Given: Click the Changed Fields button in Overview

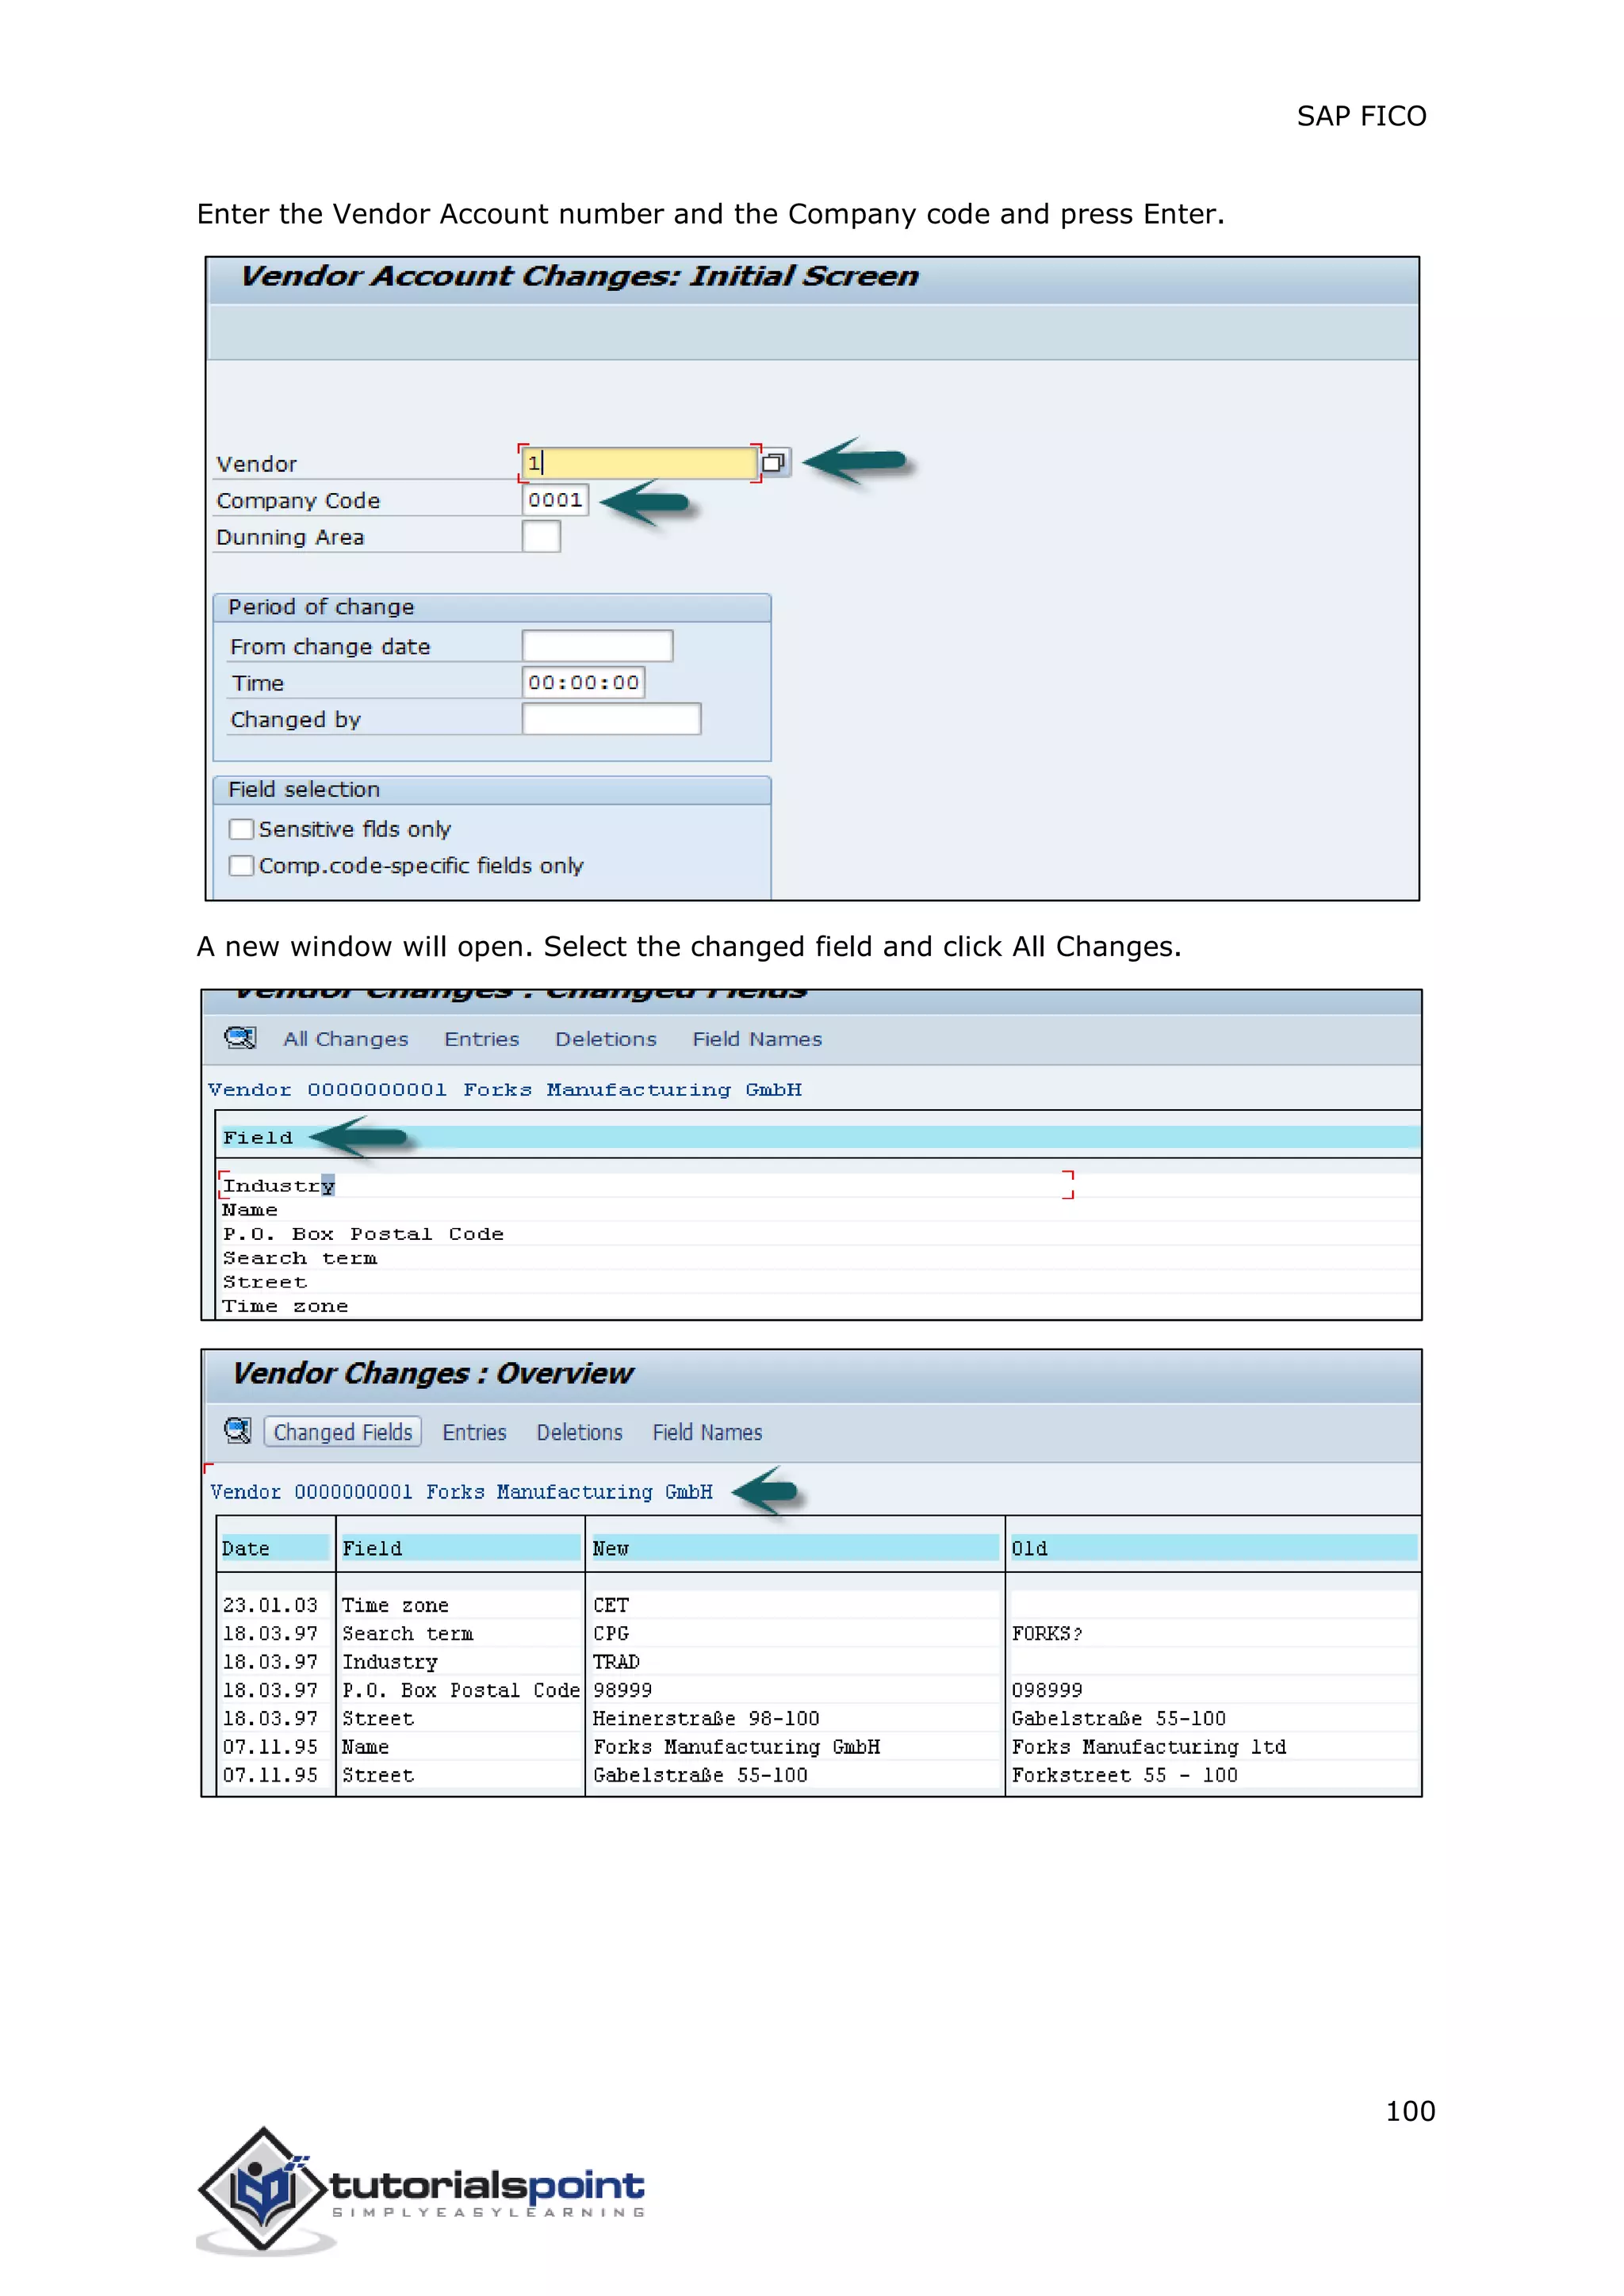Looking at the screenshot, I should pyautogui.click(x=343, y=1432).
